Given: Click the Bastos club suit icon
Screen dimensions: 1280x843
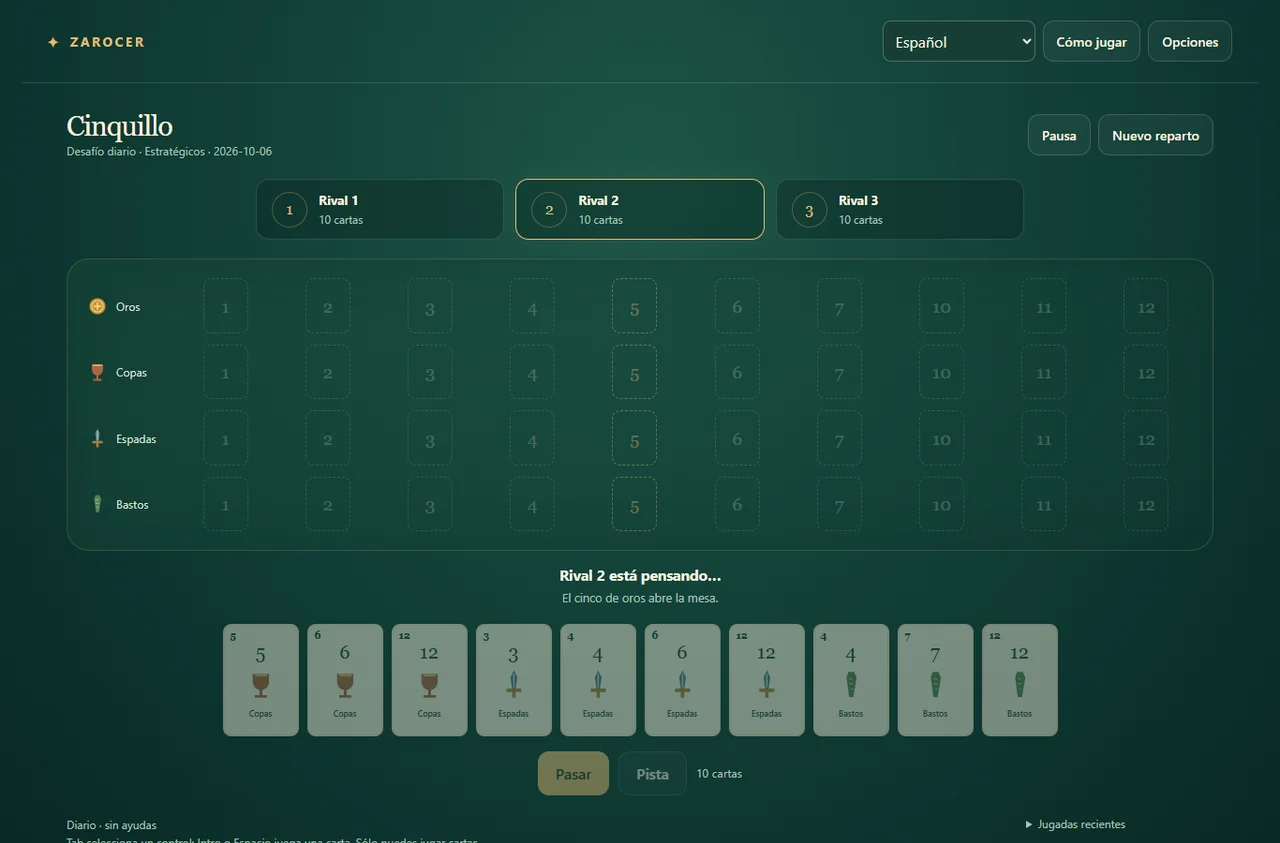Looking at the screenshot, I should 97,505.
